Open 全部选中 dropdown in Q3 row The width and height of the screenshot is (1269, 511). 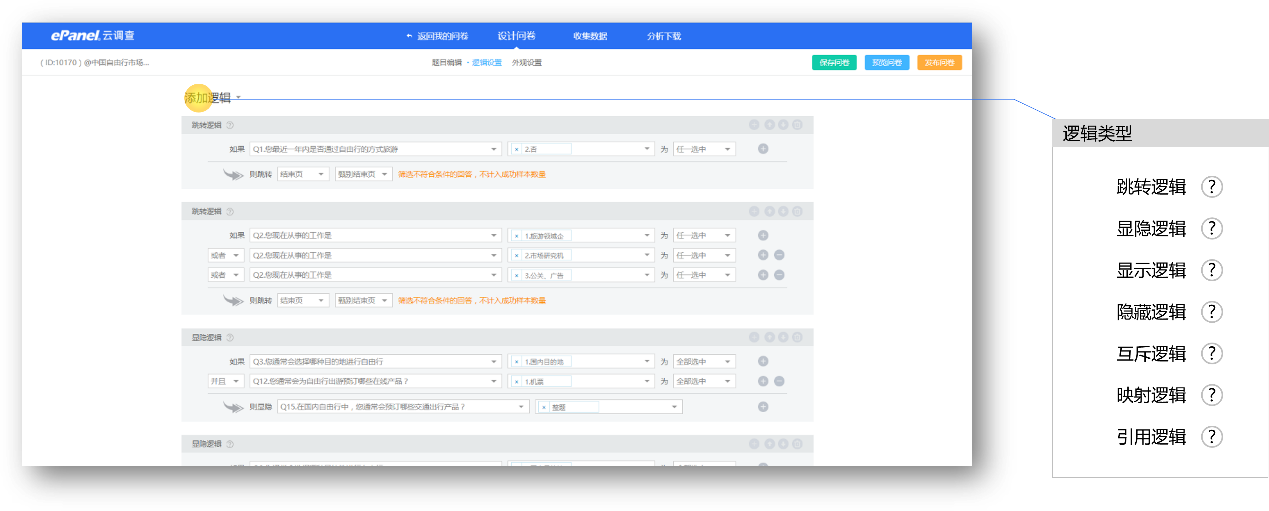(704, 361)
